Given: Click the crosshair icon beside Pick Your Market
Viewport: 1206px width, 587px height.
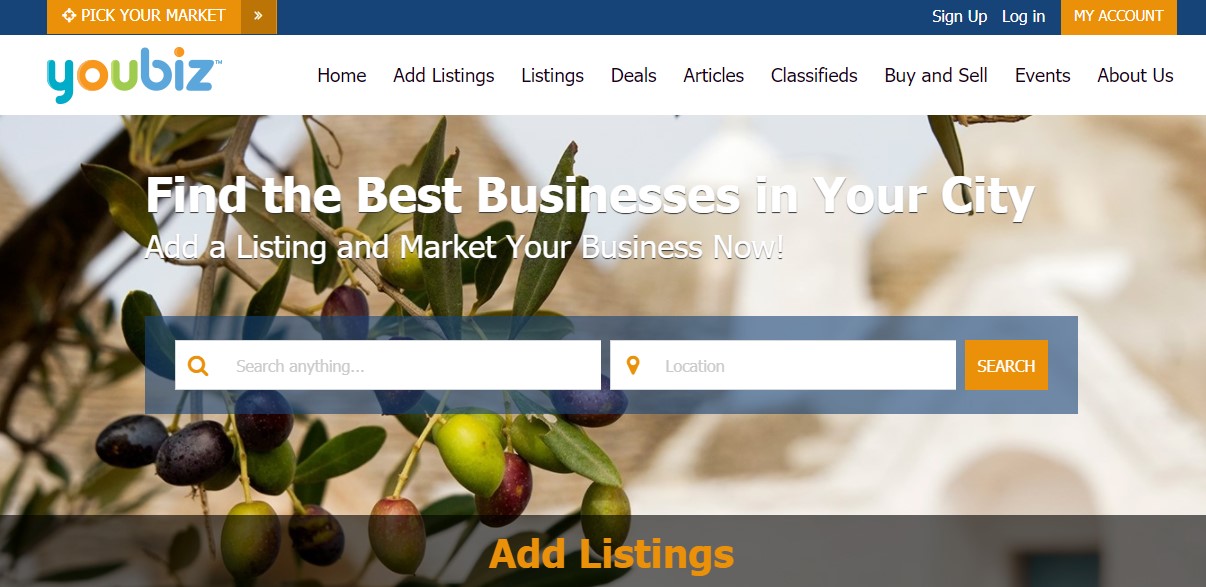Looking at the screenshot, I should 69,16.
